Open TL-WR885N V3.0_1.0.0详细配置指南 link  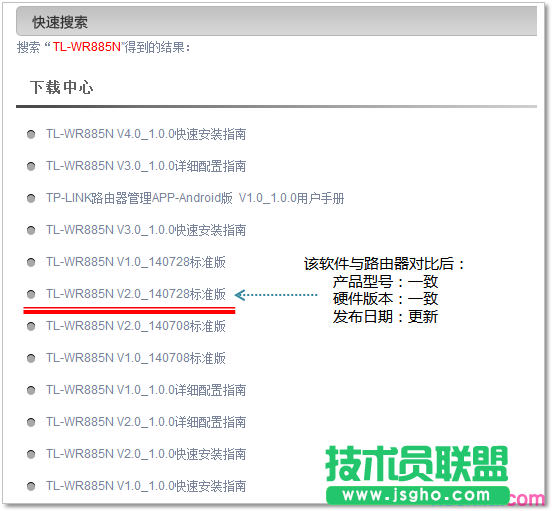(x=146, y=166)
